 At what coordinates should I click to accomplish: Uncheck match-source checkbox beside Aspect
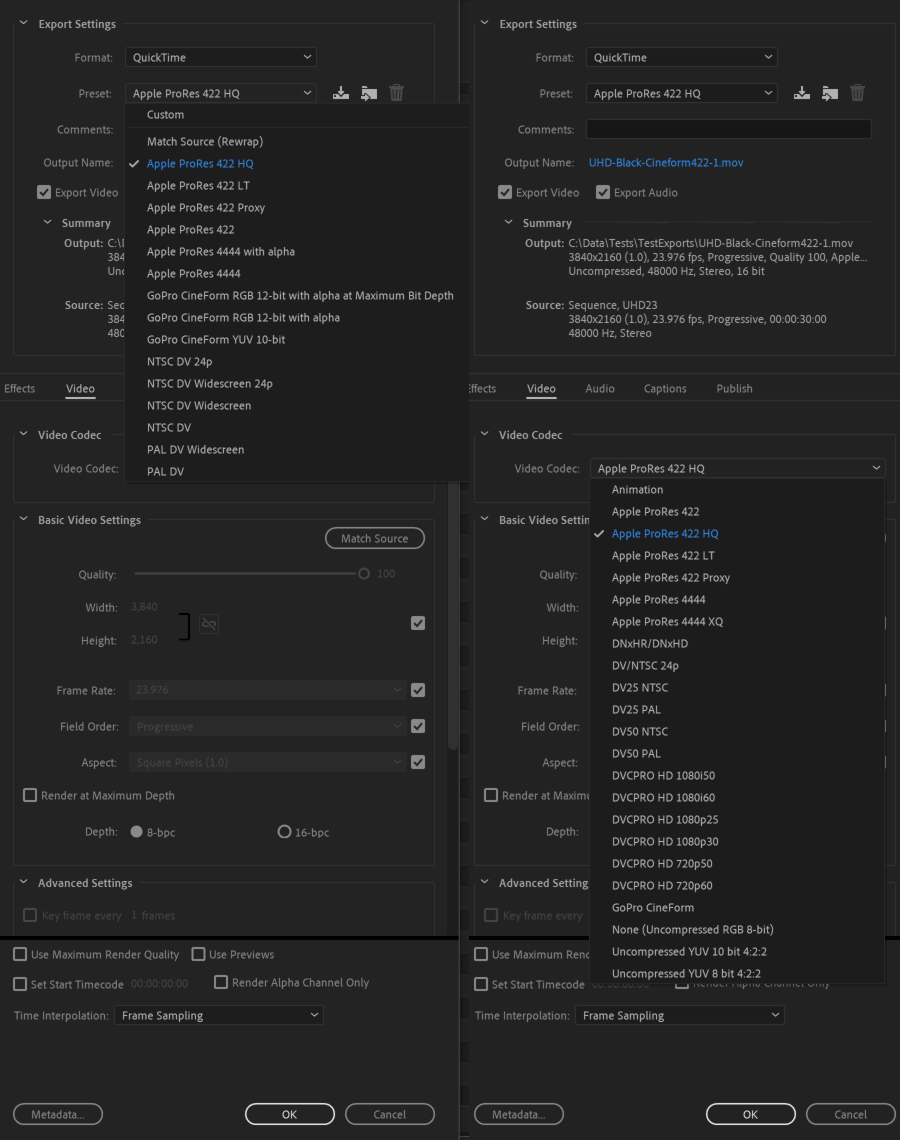[x=418, y=762]
